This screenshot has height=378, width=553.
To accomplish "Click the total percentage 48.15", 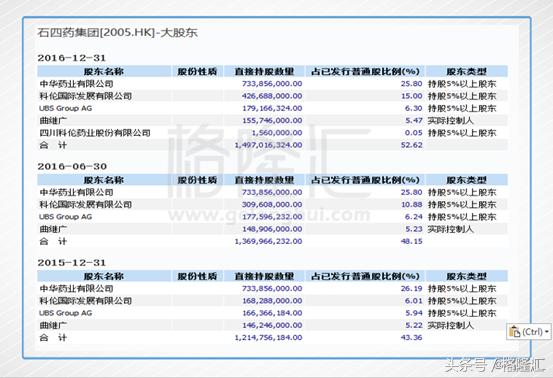I will [412, 242].
